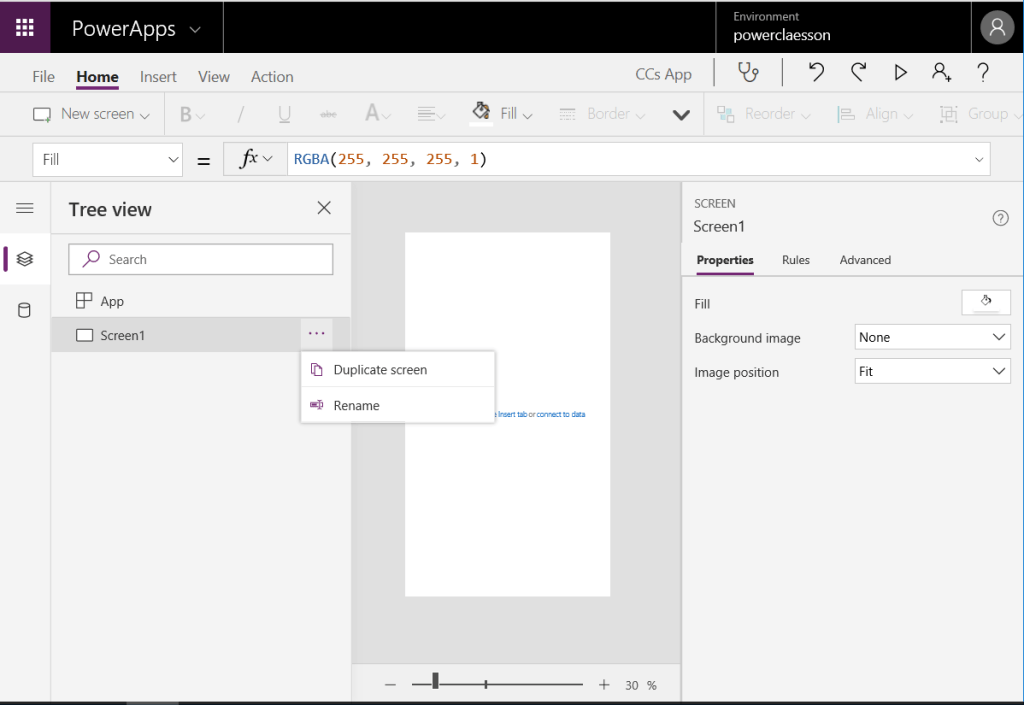1024x705 pixels.
Task: Click the connect to data link
Action: tap(561, 414)
